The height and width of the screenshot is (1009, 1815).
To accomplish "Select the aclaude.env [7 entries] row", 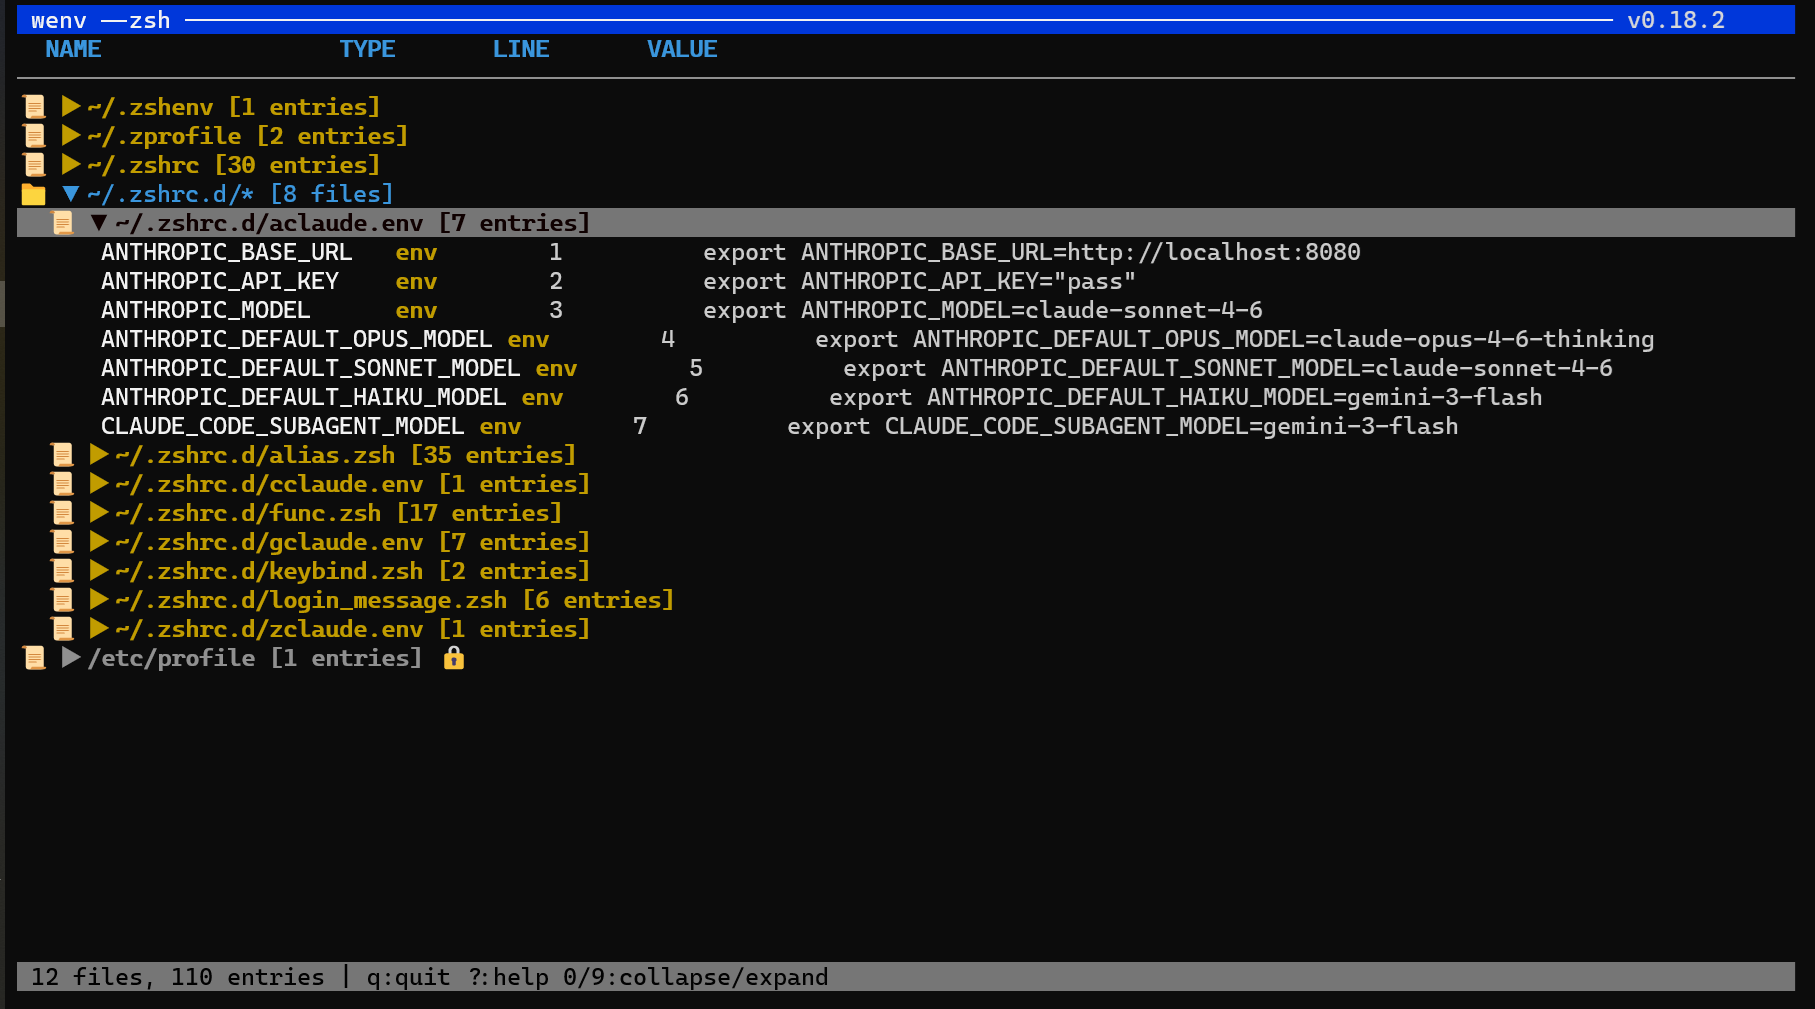I will (x=906, y=223).
